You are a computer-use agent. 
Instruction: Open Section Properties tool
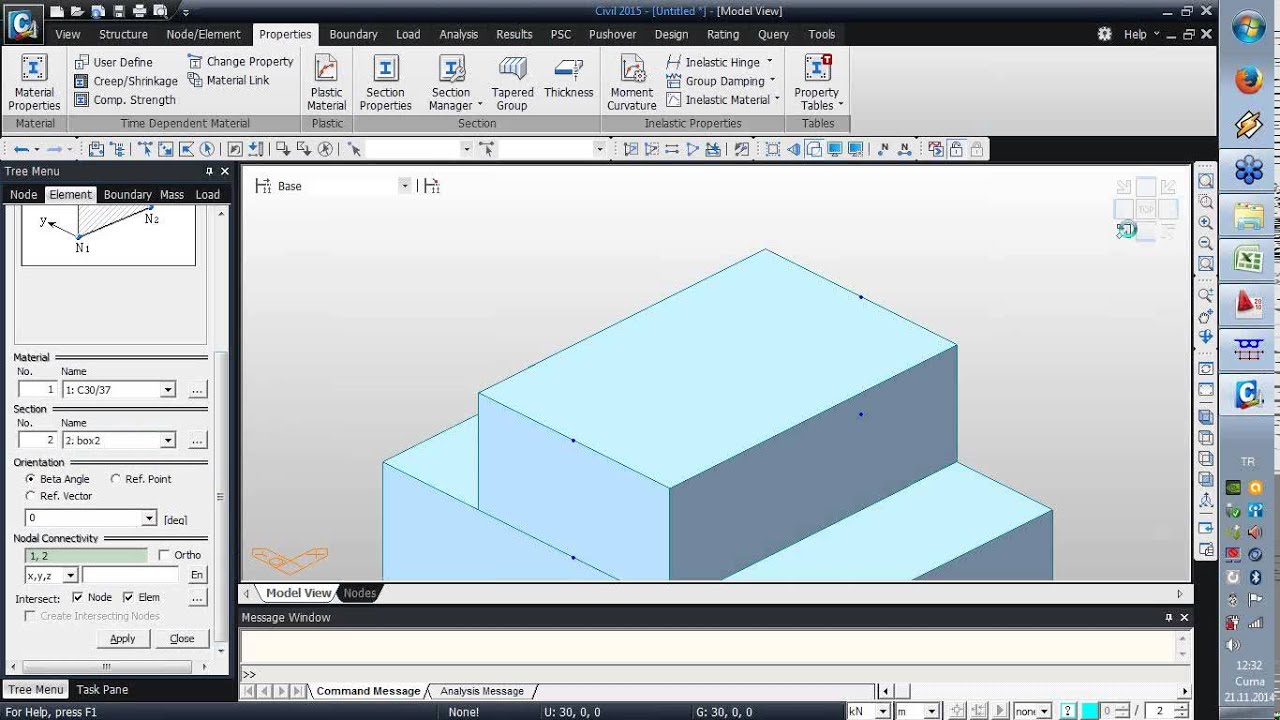tap(385, 82)
